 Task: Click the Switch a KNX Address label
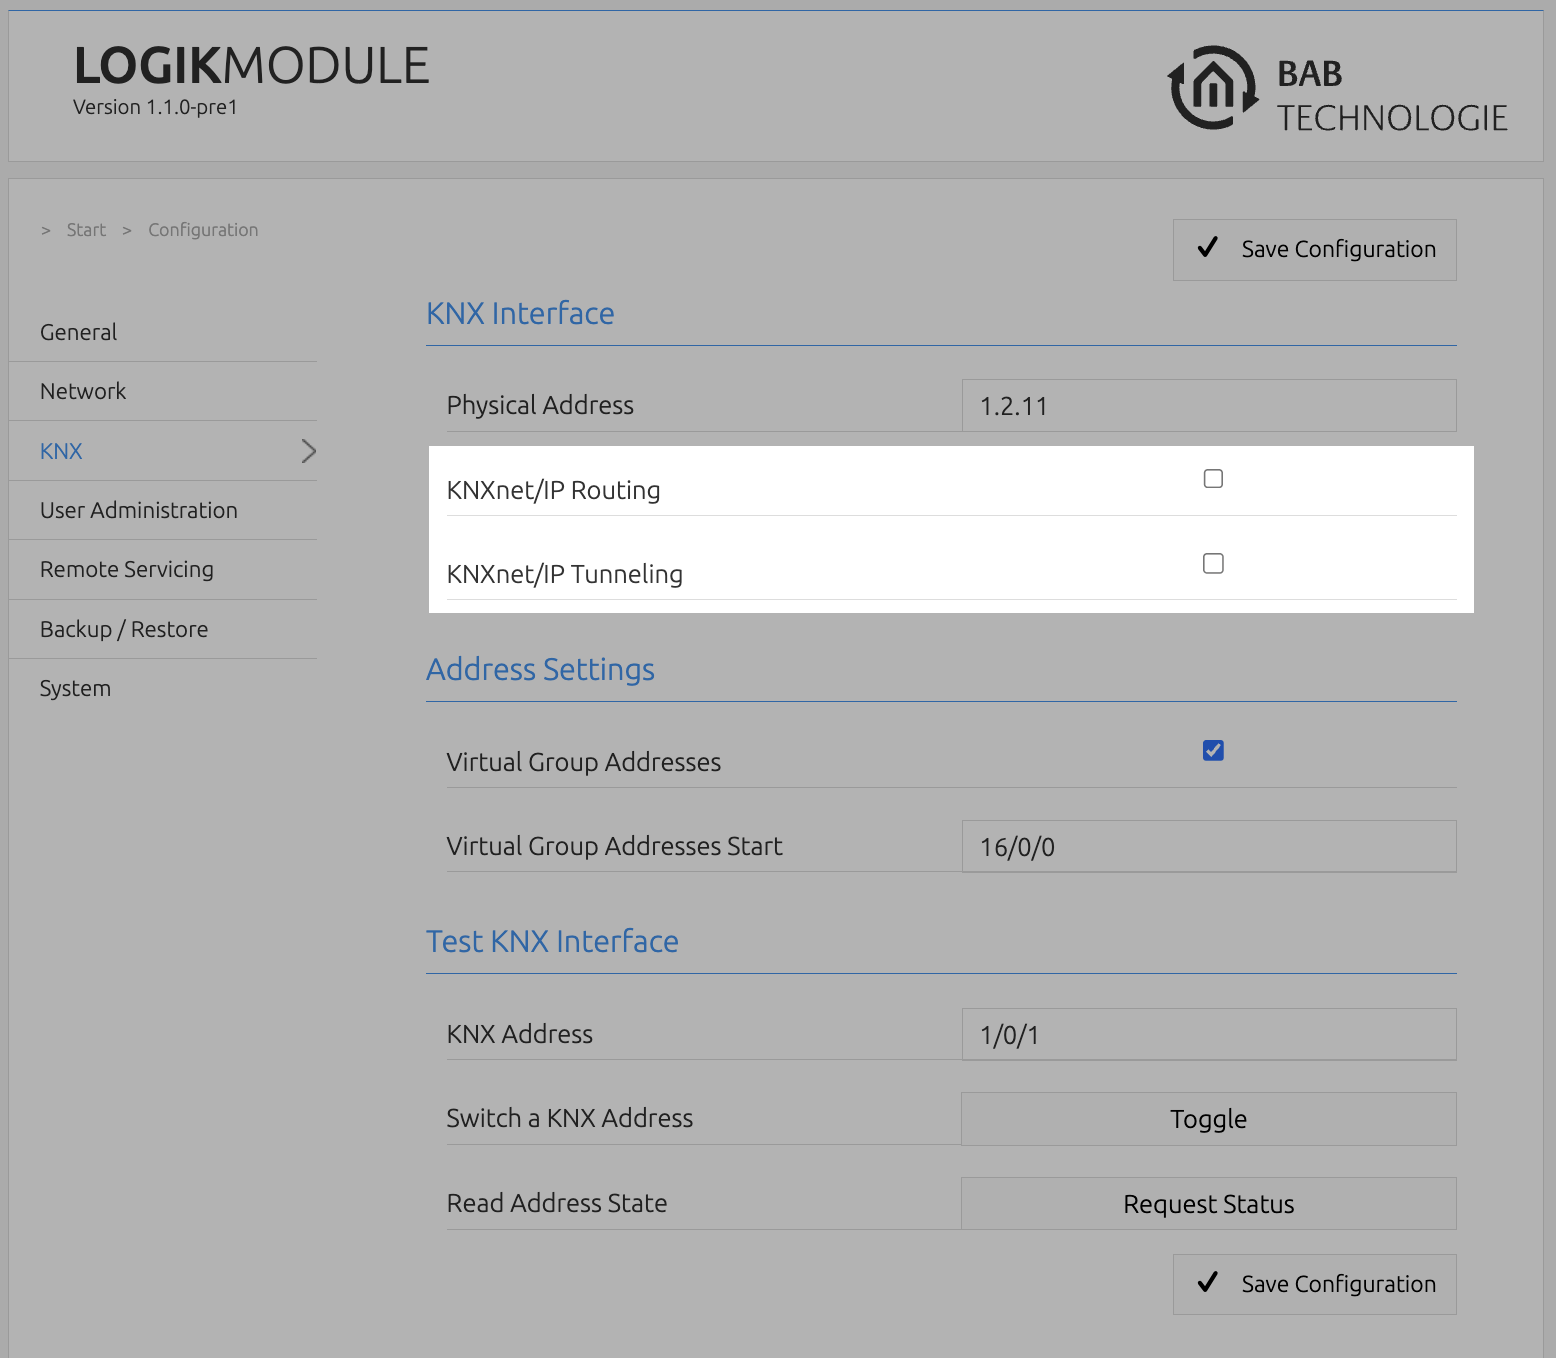pos(569,1118)
